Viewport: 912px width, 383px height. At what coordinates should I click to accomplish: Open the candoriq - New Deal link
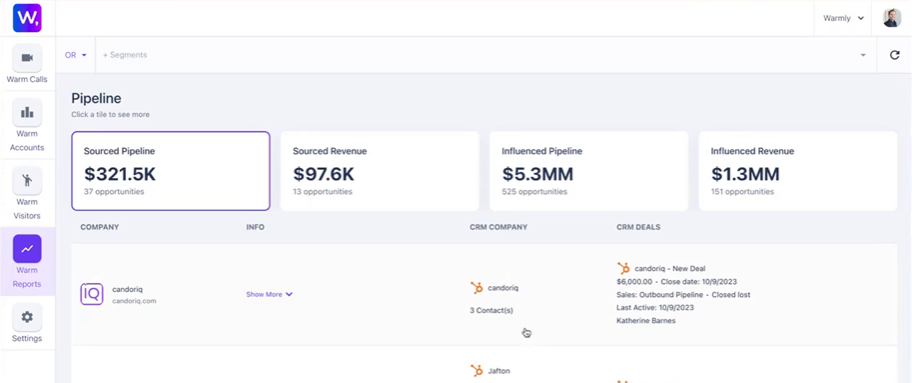[x=670, y=268]
